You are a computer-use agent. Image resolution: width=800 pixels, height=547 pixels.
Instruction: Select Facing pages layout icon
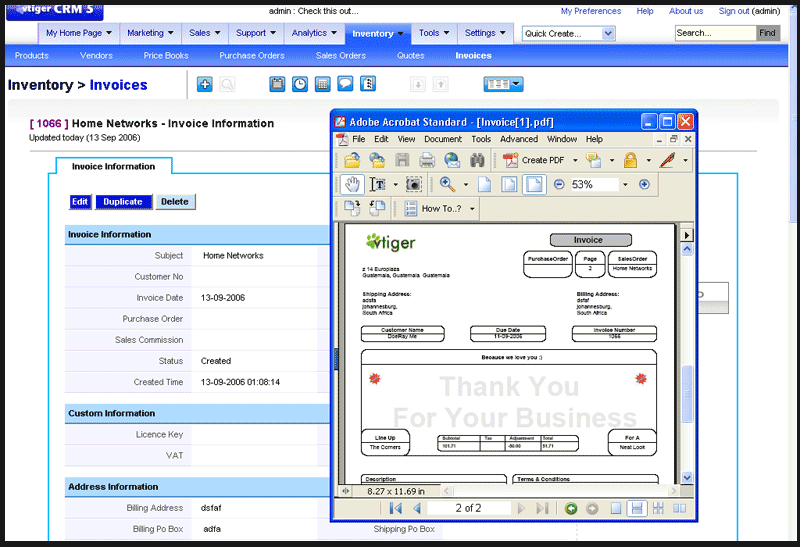tap(680, 508)
